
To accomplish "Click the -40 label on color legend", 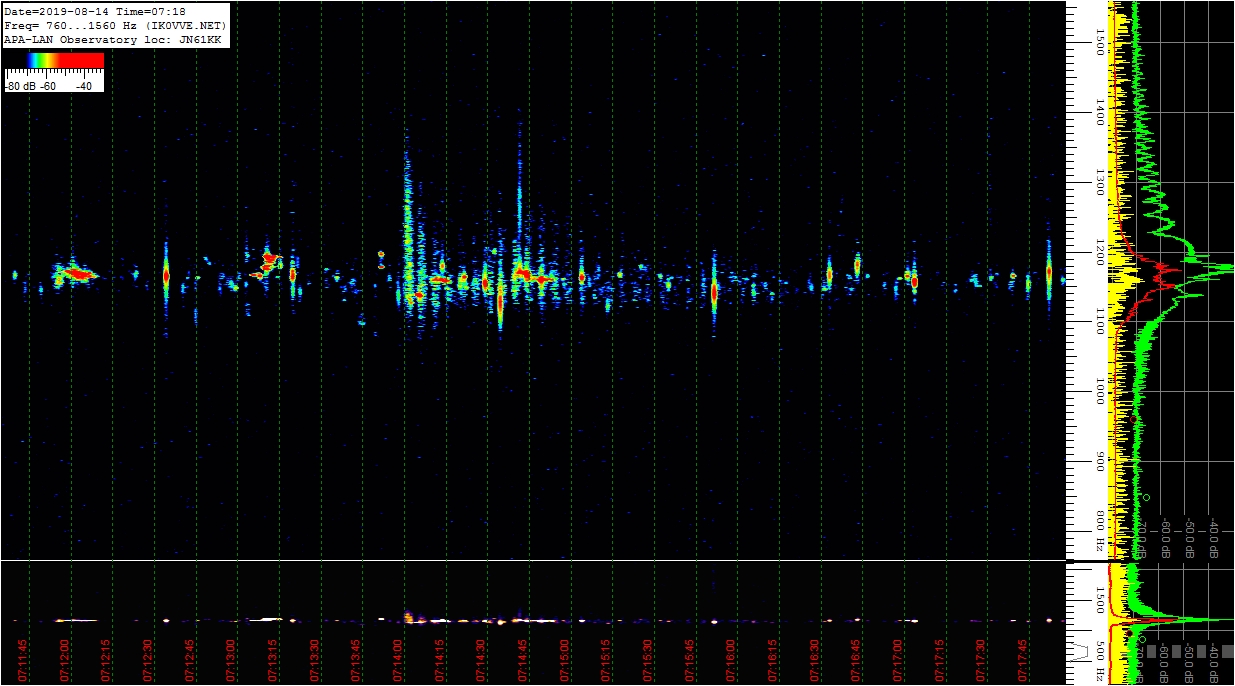I will pos(84,86).
